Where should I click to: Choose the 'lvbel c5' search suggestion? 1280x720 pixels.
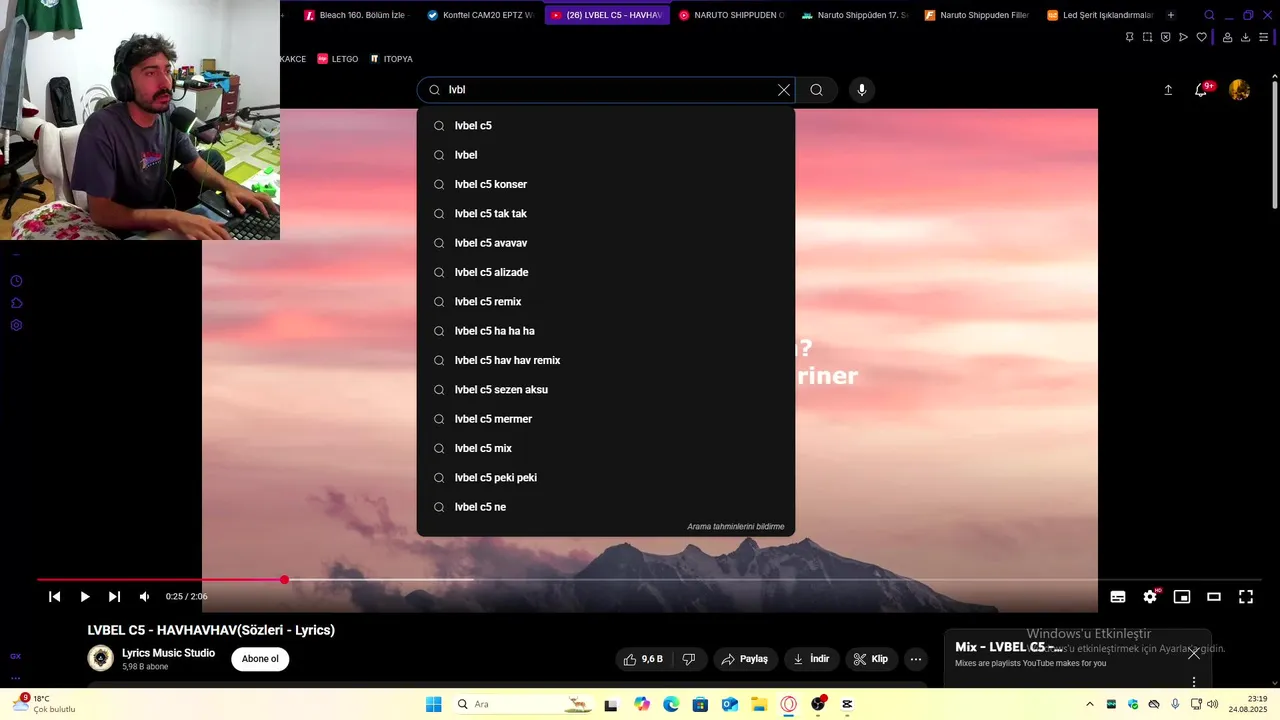click(606, 126)
